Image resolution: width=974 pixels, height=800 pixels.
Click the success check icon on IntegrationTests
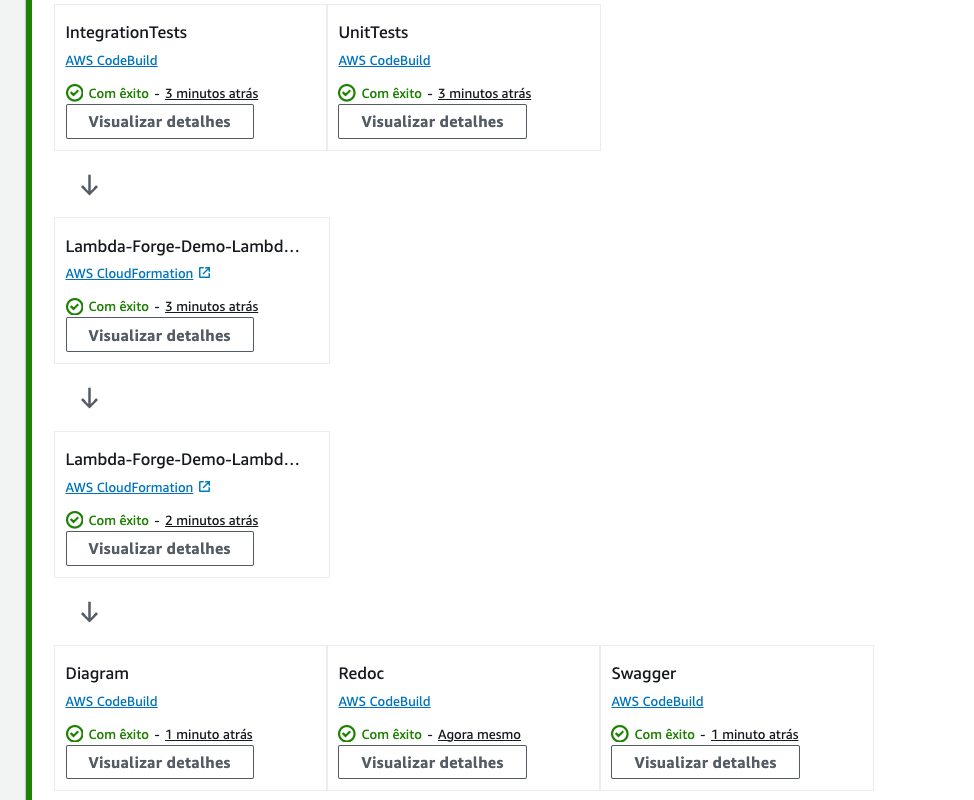click(74, 93)
